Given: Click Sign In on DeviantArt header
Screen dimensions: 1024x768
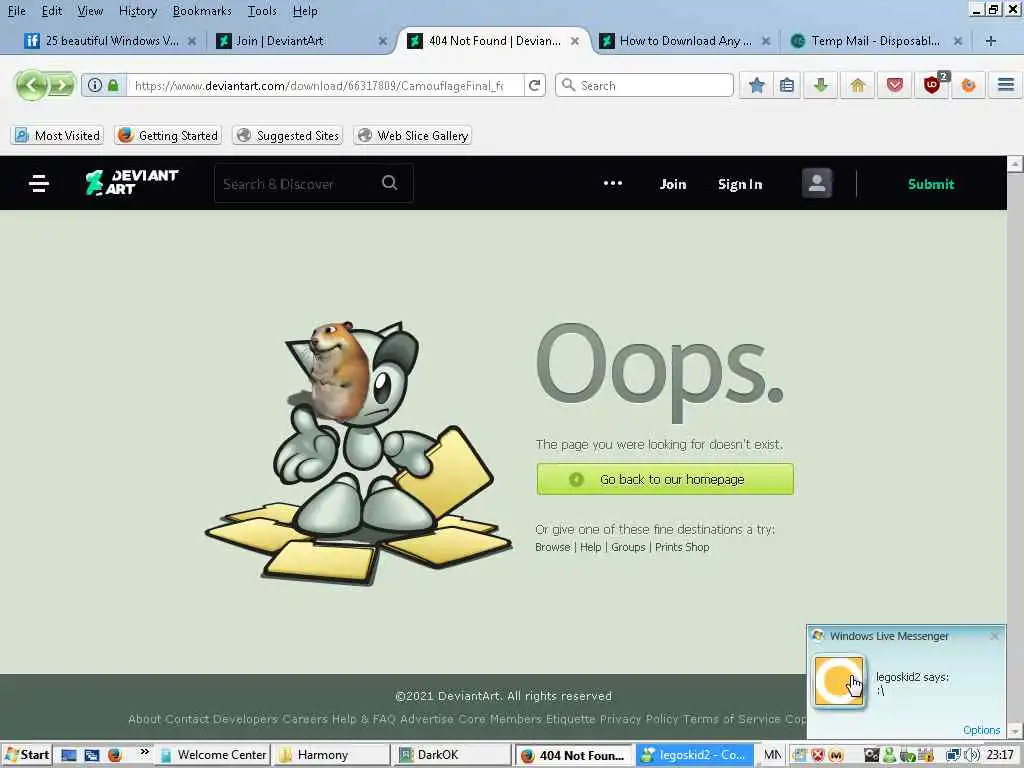Looking at the screenshot, I should (x=740, y=184).
